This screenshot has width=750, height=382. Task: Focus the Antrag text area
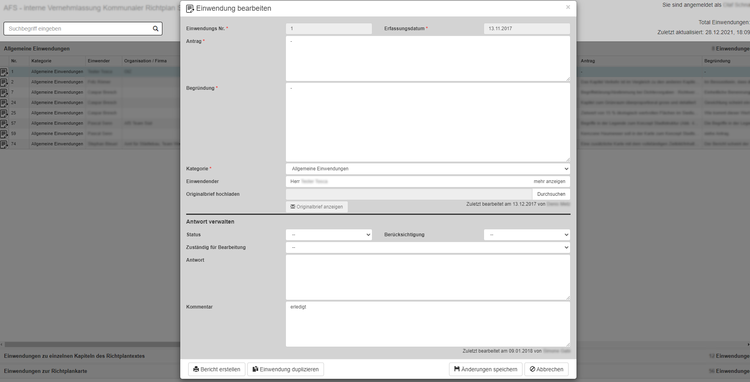point(428,59)
